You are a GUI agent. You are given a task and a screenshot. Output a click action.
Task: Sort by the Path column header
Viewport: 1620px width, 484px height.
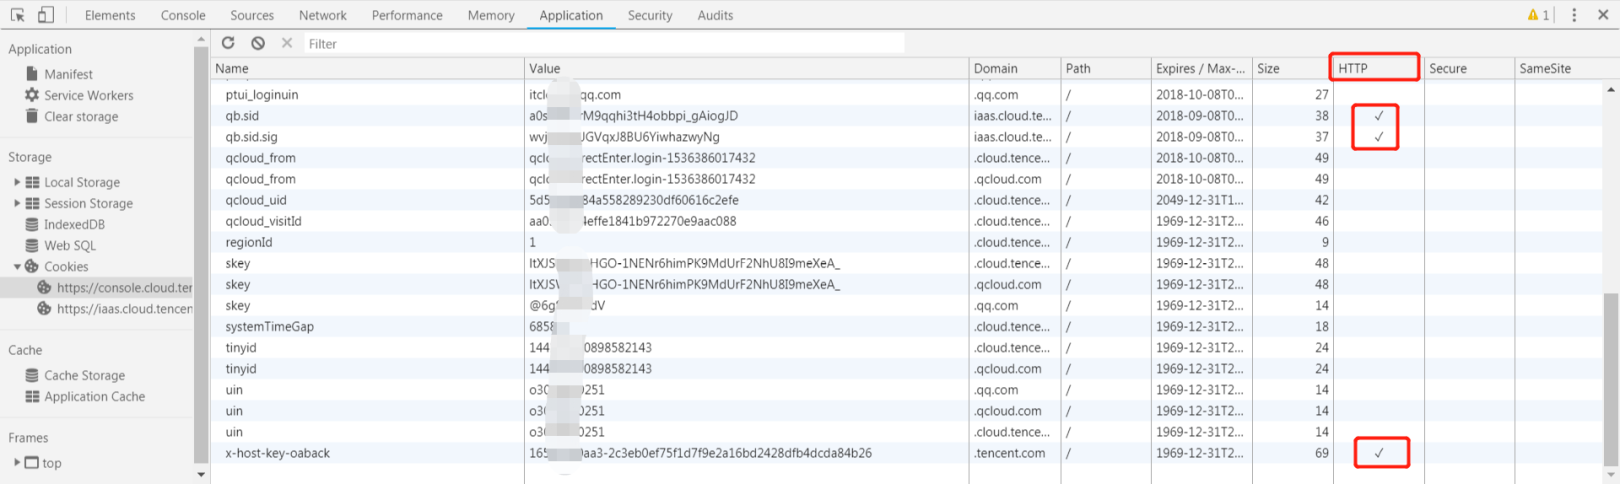coord(1106,68)
